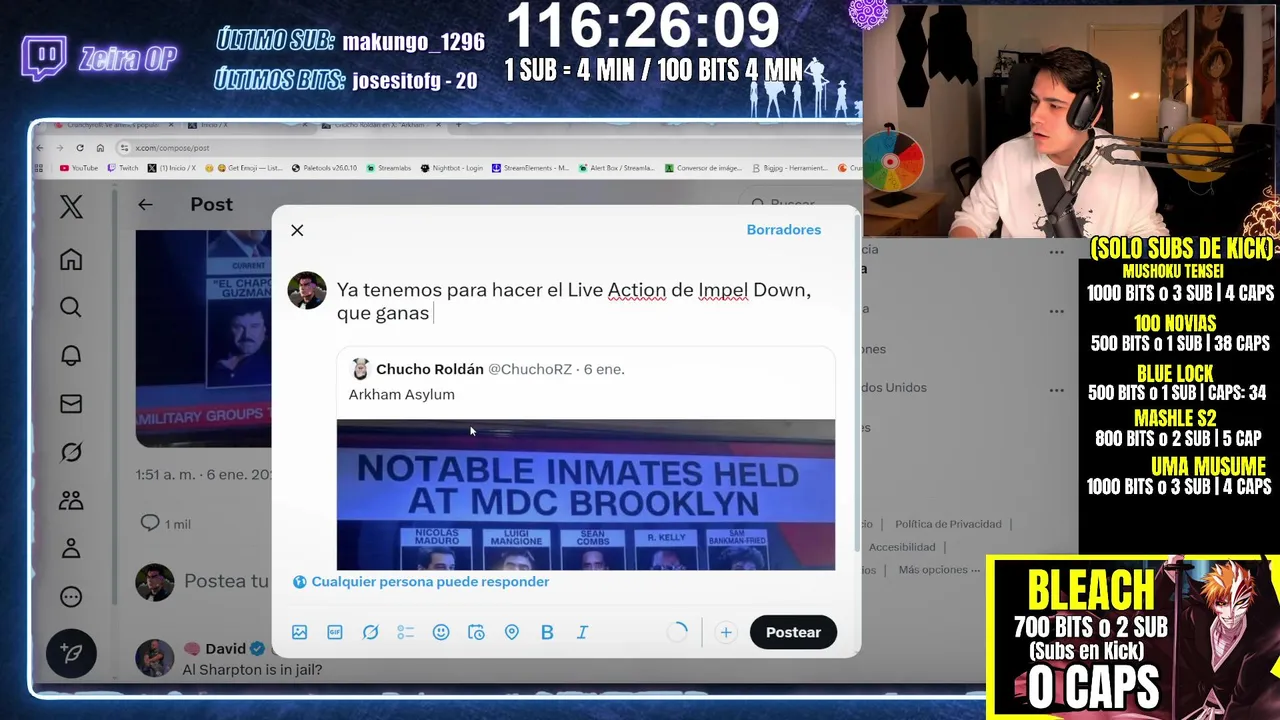1280x720 pixels.
Task: Open the Get Emoji bookmark
Action: click(245, 168)
